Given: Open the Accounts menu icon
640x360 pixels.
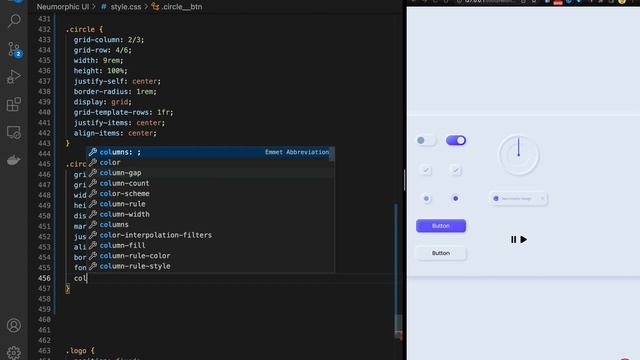Looking at the screenshot, I should click(13, 325).
